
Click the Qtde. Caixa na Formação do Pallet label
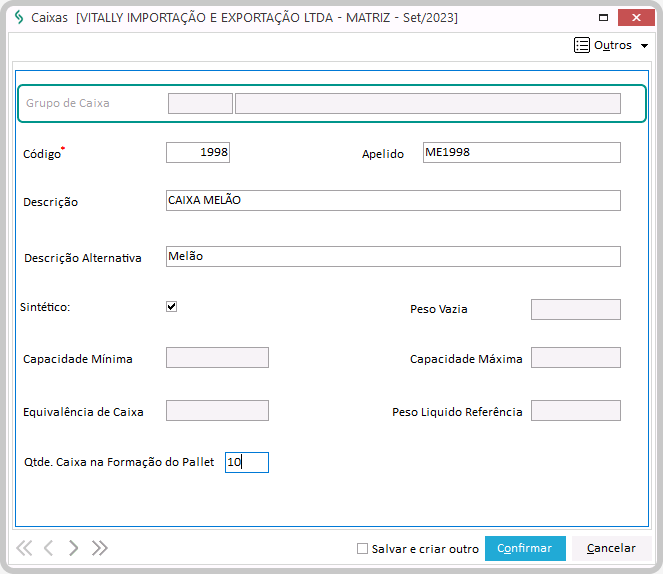pyautogui.click(x=119, y=462)
